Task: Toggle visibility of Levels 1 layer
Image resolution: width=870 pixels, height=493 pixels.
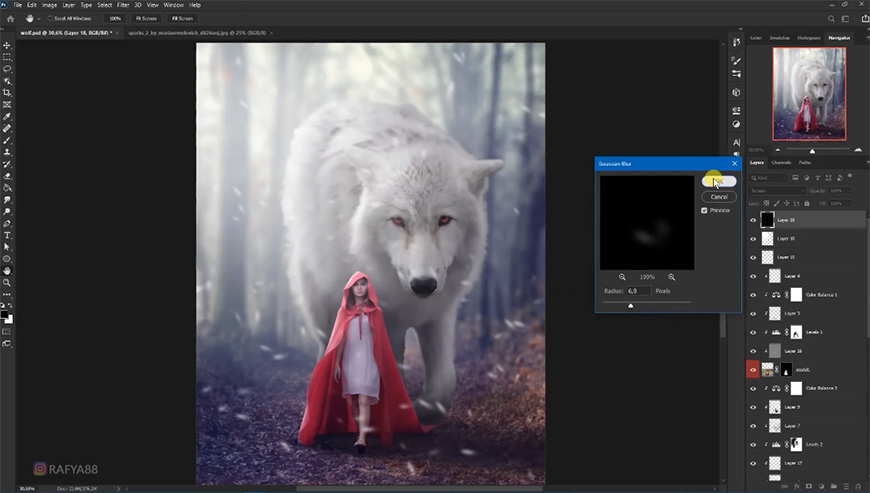Action: [x=753, y=332]
